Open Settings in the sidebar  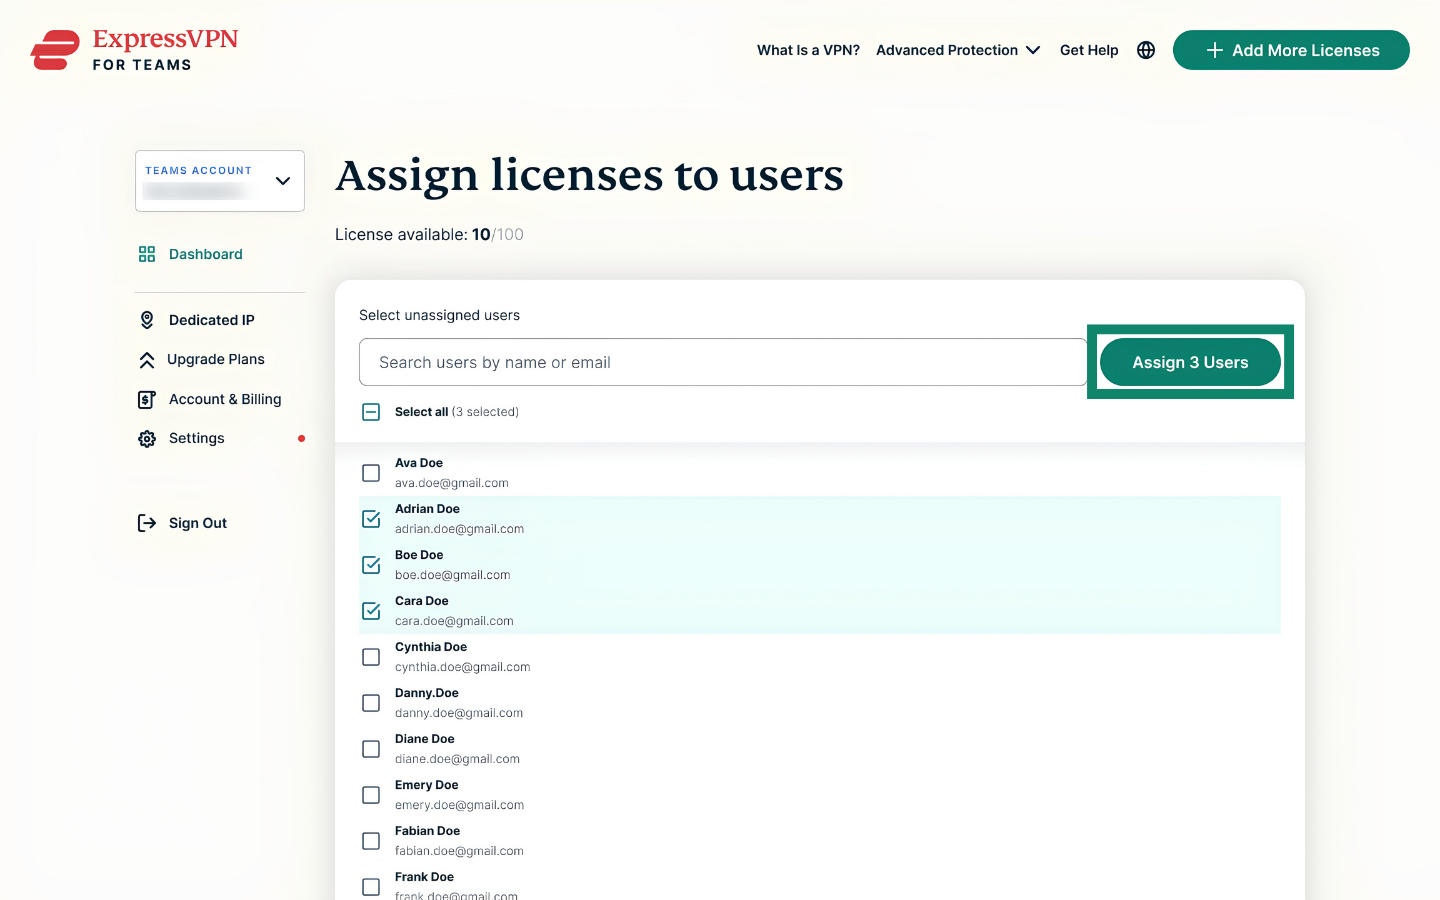coord(197,438)
